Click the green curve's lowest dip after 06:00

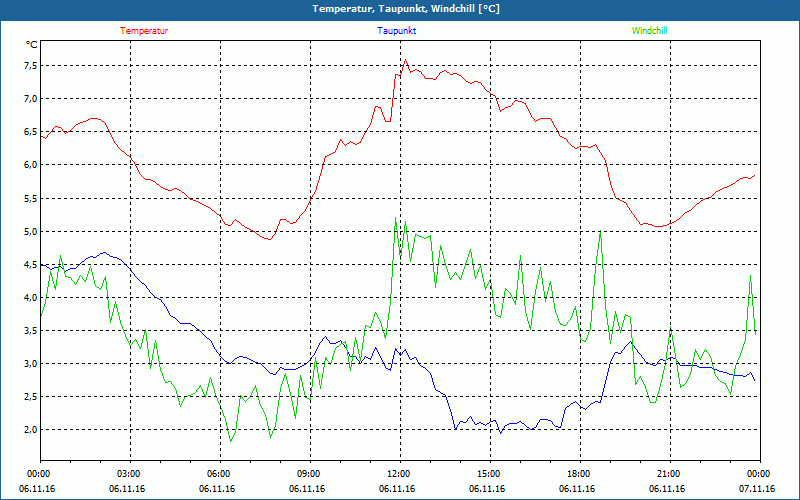click(231, 440)
